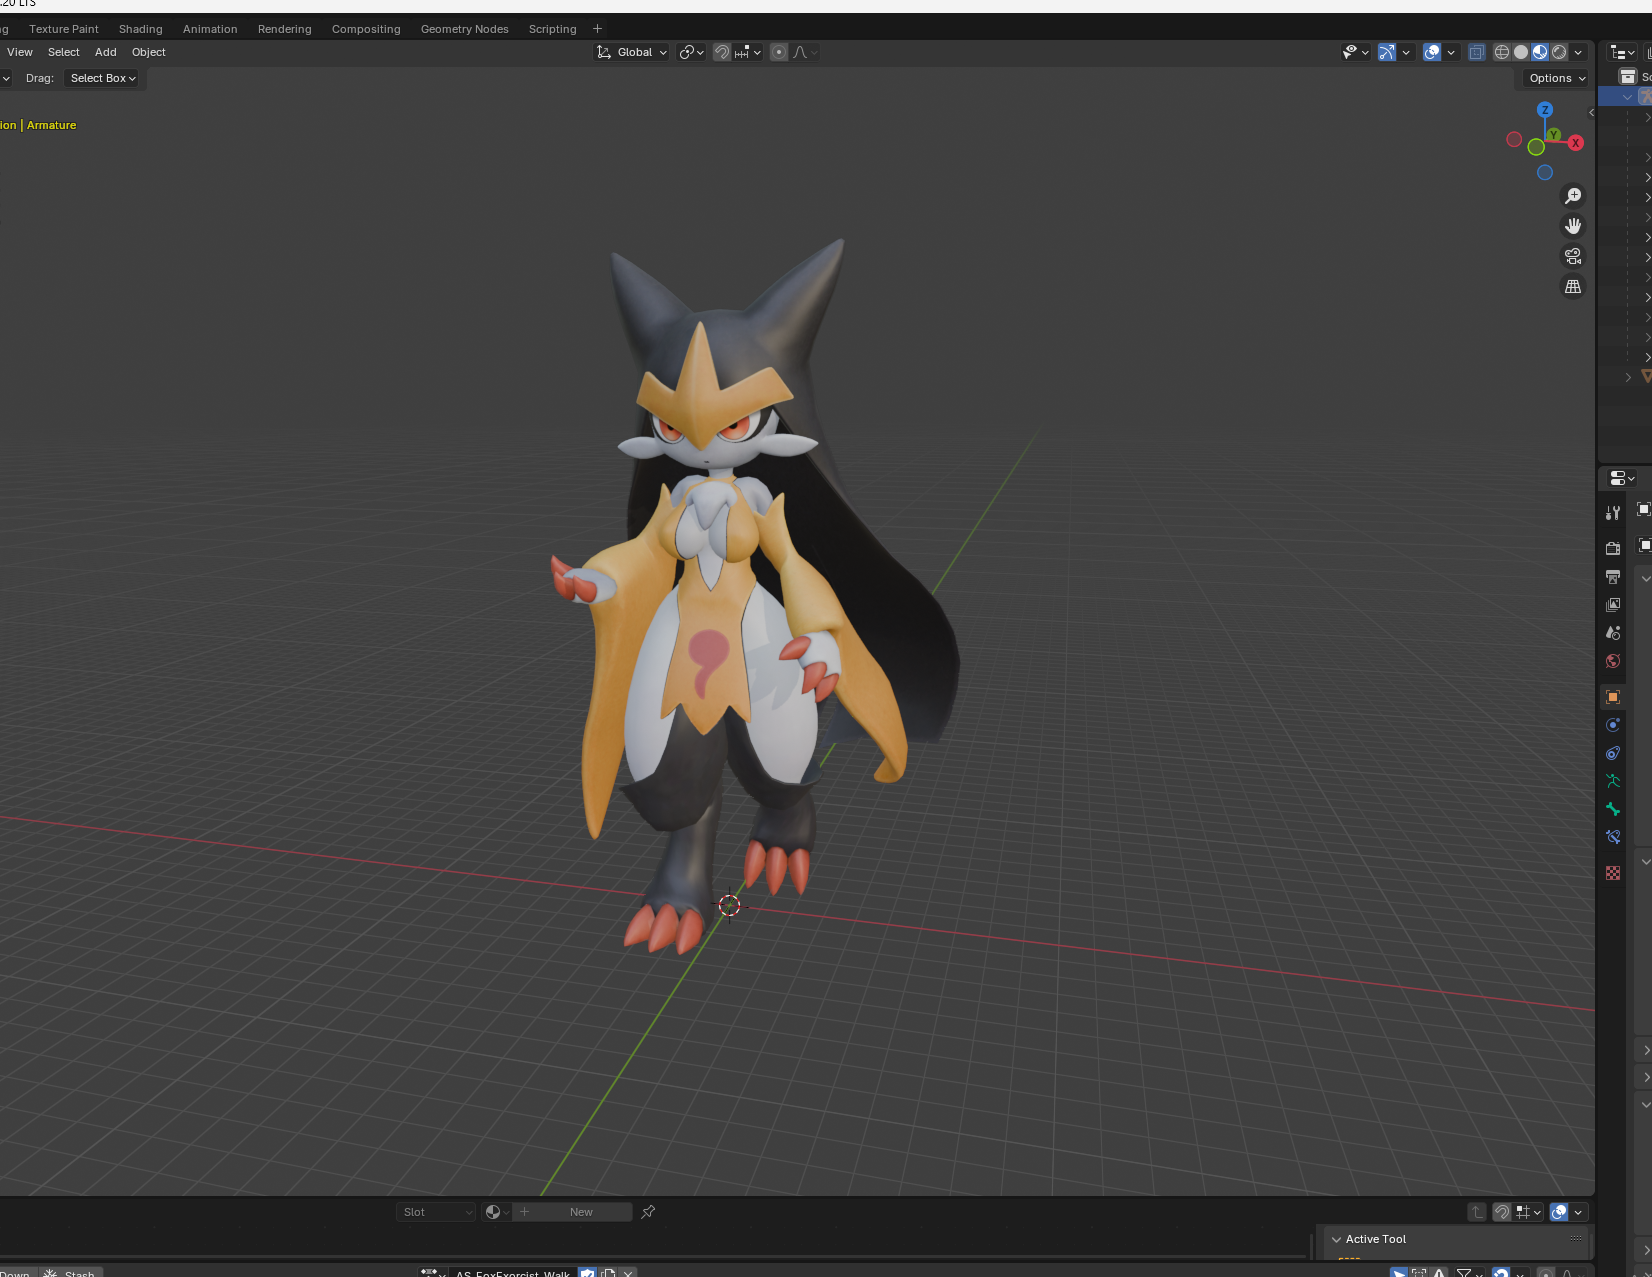Open the Add menu
This screenshot has height=1277, width=1652.
click(x=106, y=52)
